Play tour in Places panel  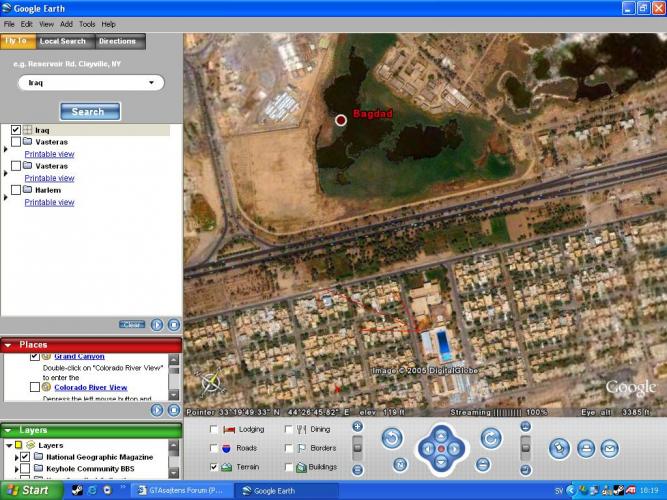157,410
